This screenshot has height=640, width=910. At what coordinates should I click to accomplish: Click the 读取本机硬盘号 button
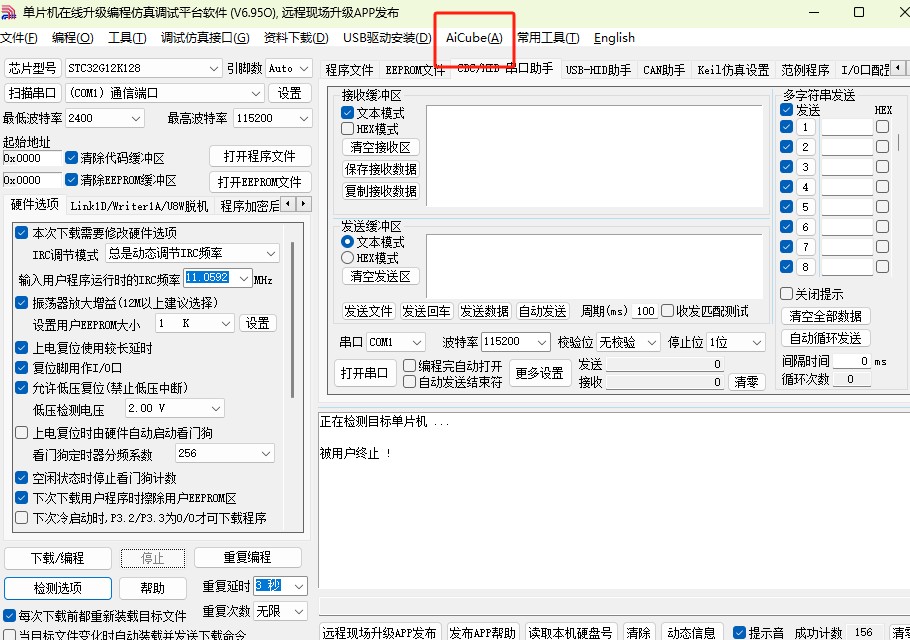click(x=570, y=632)
